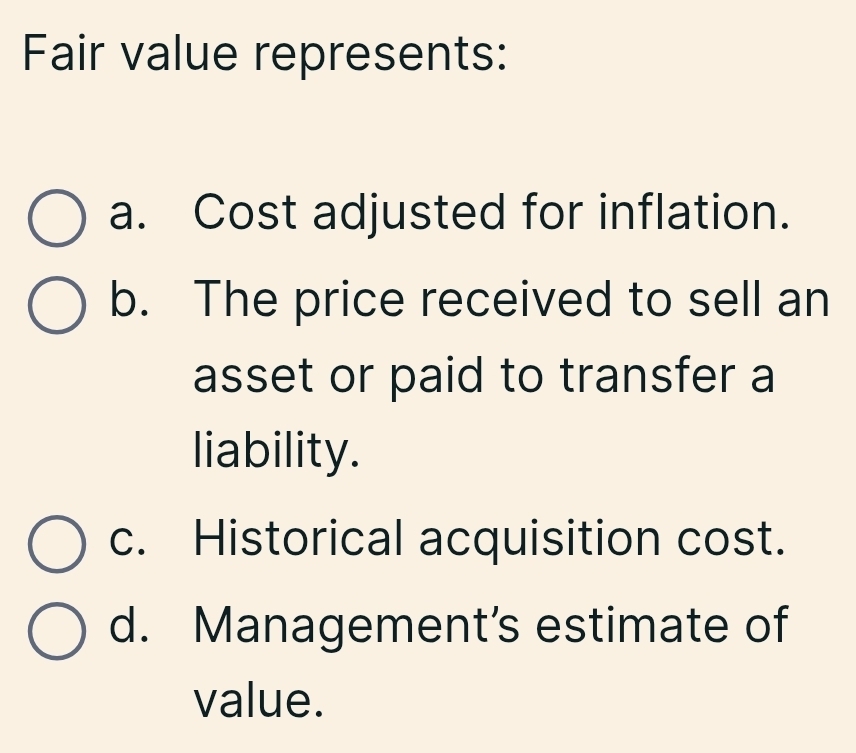The height and width of the screenshot is (753, 856).
Task: Choose the radio button for option c
Action: pyautogui.click(x=56, y=545)
